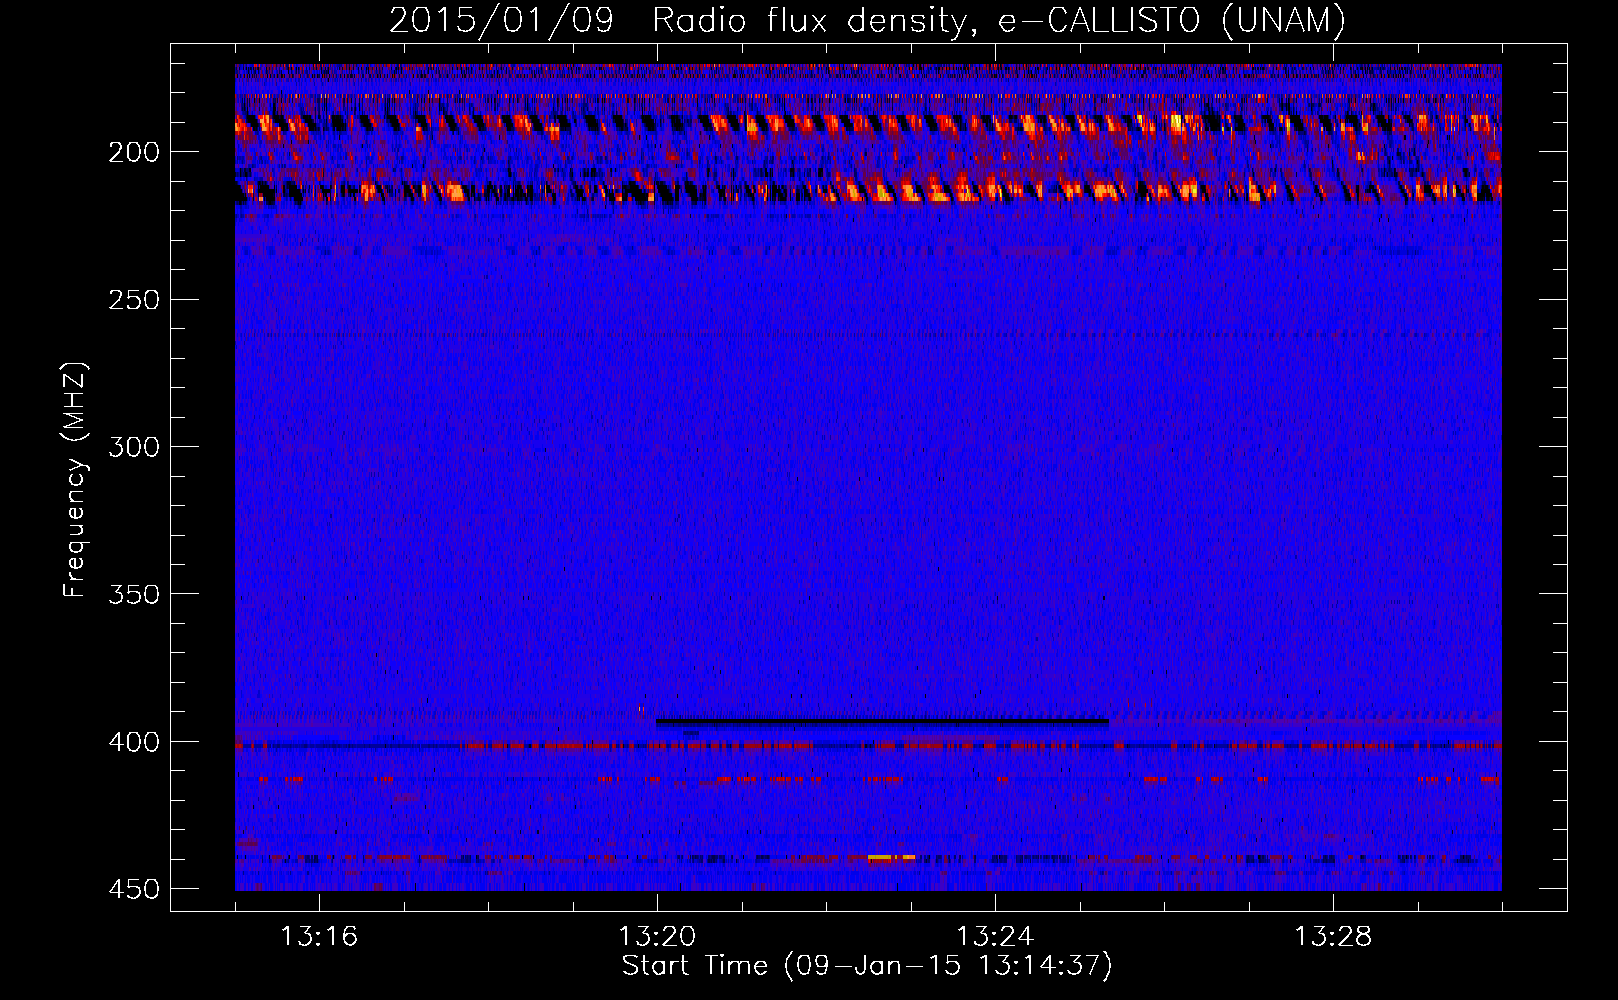
Task: Click the 400 frequency tick label
Action: (134, 742)
